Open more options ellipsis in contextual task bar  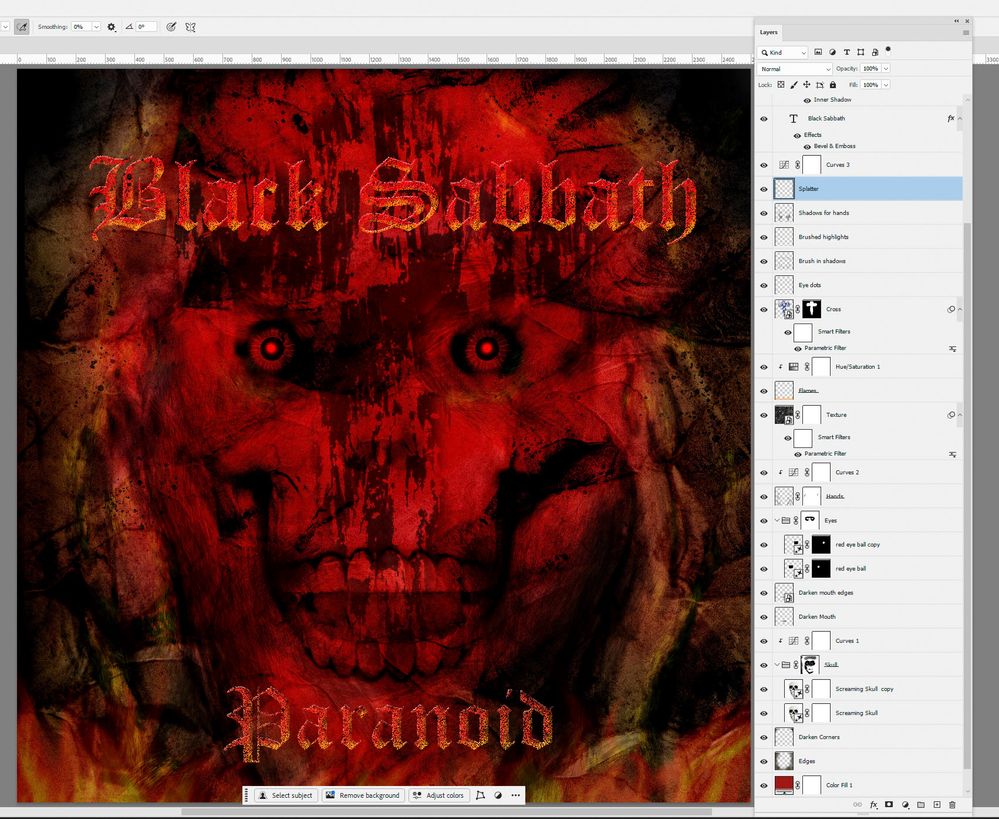[x=515, y=795]
